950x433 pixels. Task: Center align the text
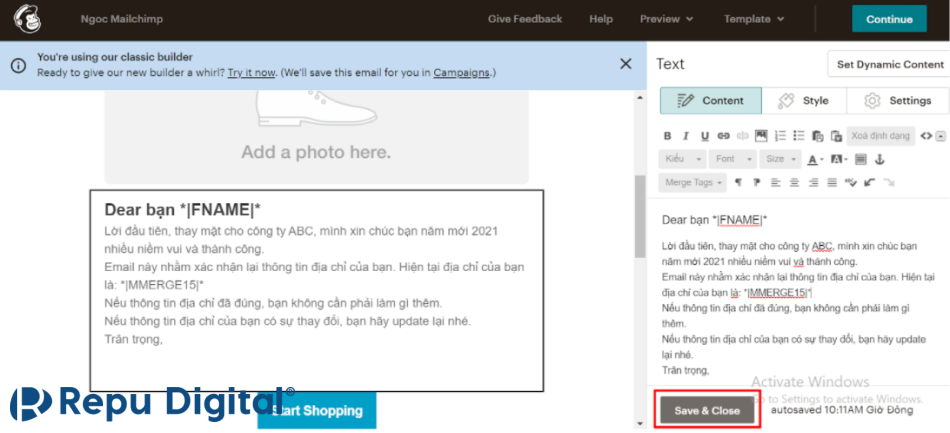pos(793,183)
